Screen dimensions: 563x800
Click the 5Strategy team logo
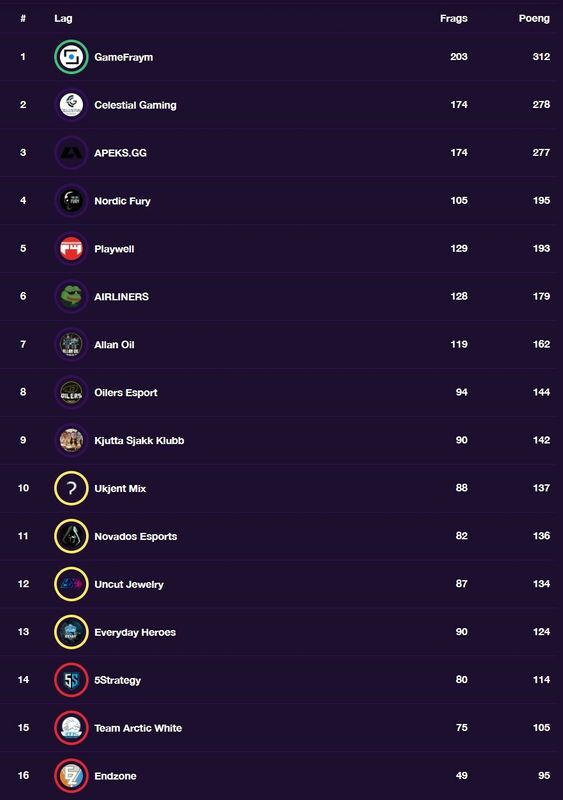point(71,680)
